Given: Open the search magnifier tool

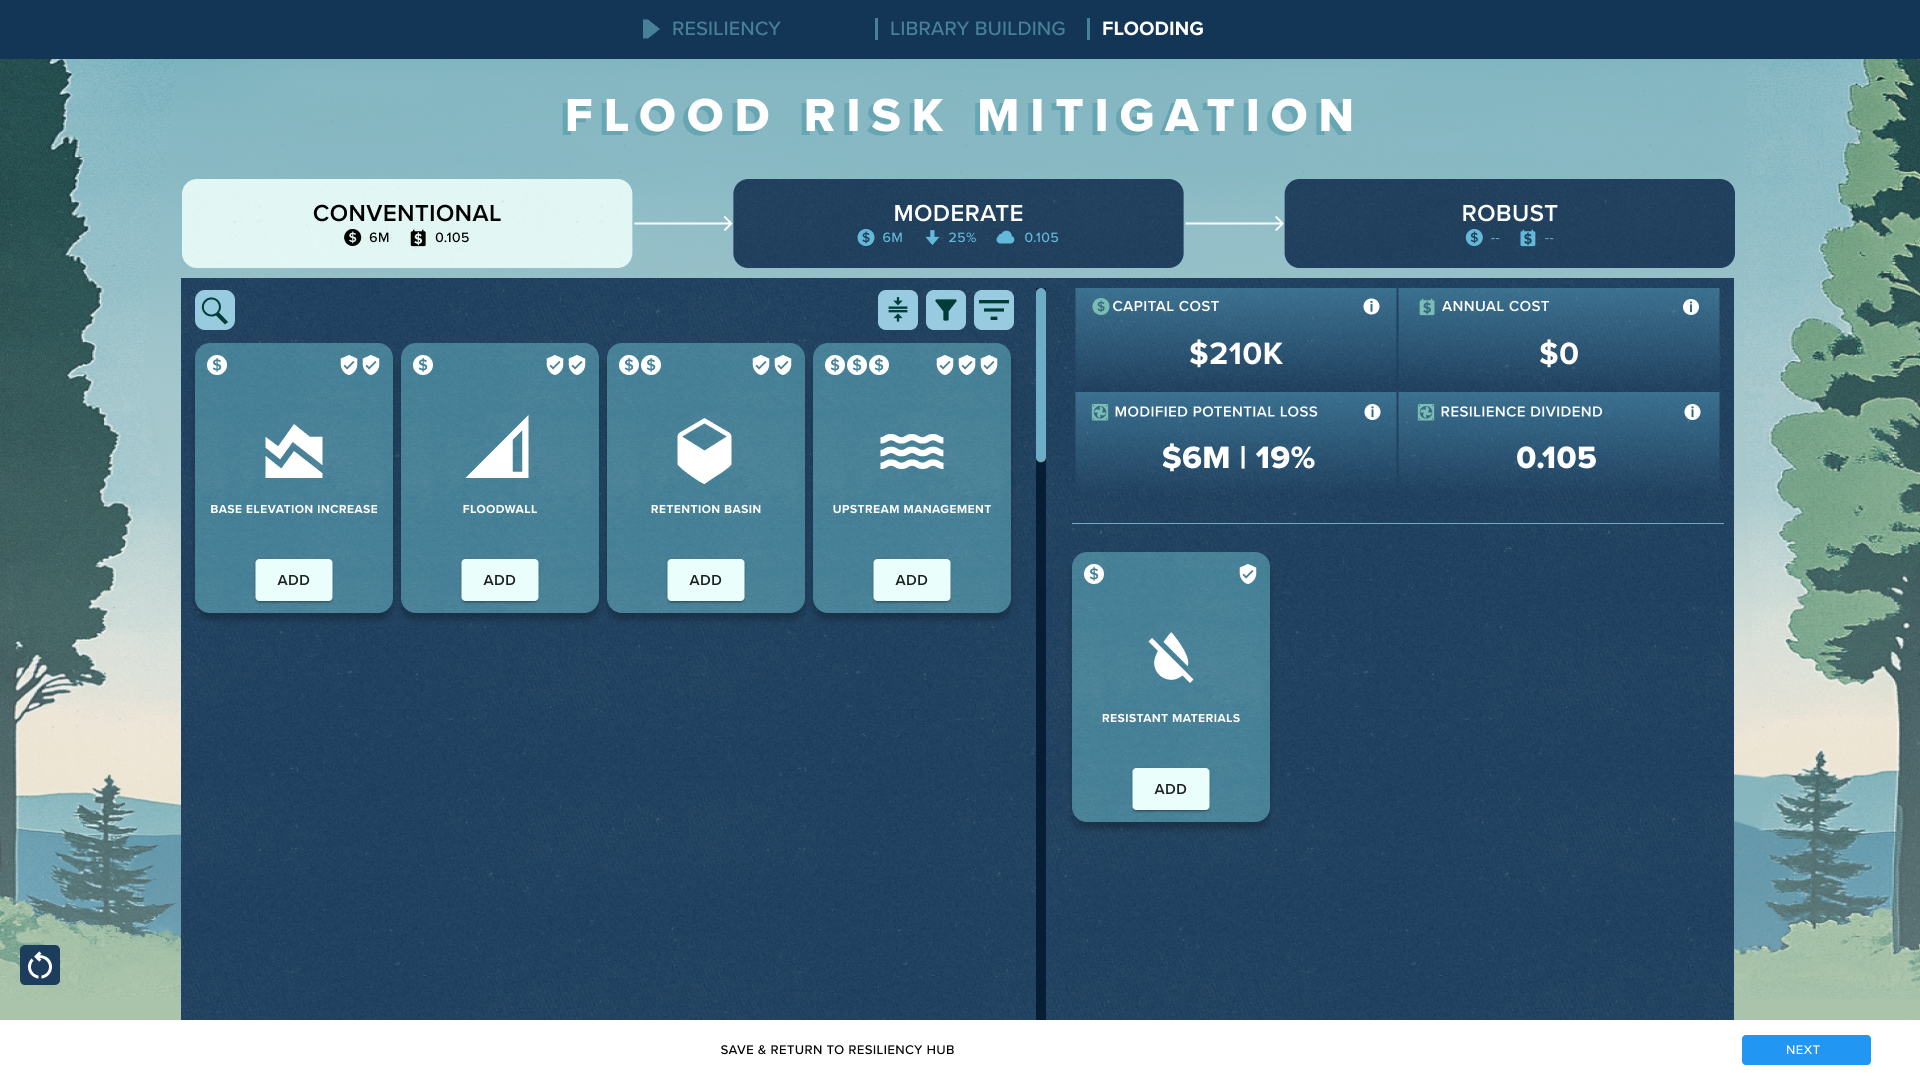Looking at the screenshot, I should point(214,310).
